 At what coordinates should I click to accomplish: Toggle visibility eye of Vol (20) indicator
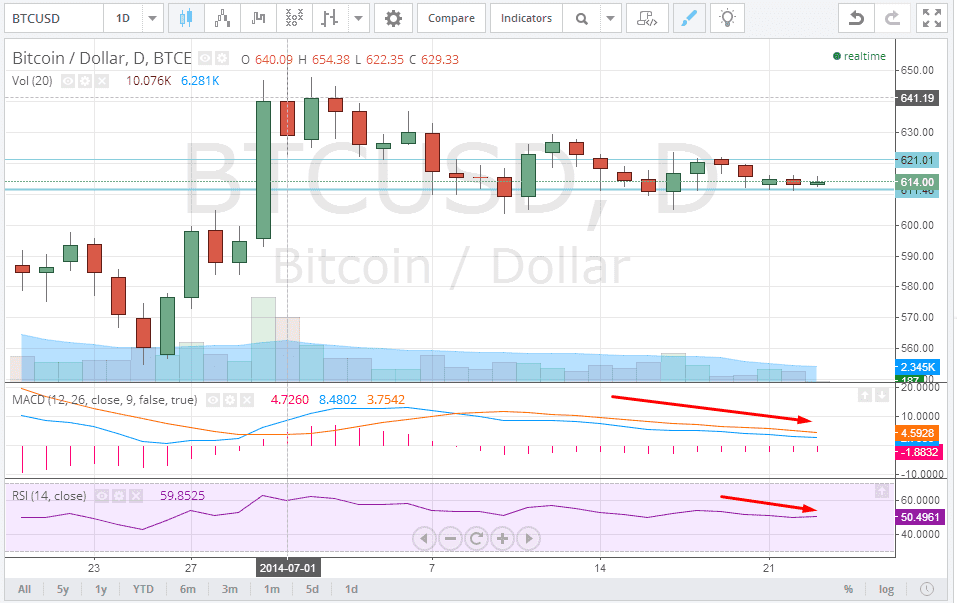tap(68, 81)
